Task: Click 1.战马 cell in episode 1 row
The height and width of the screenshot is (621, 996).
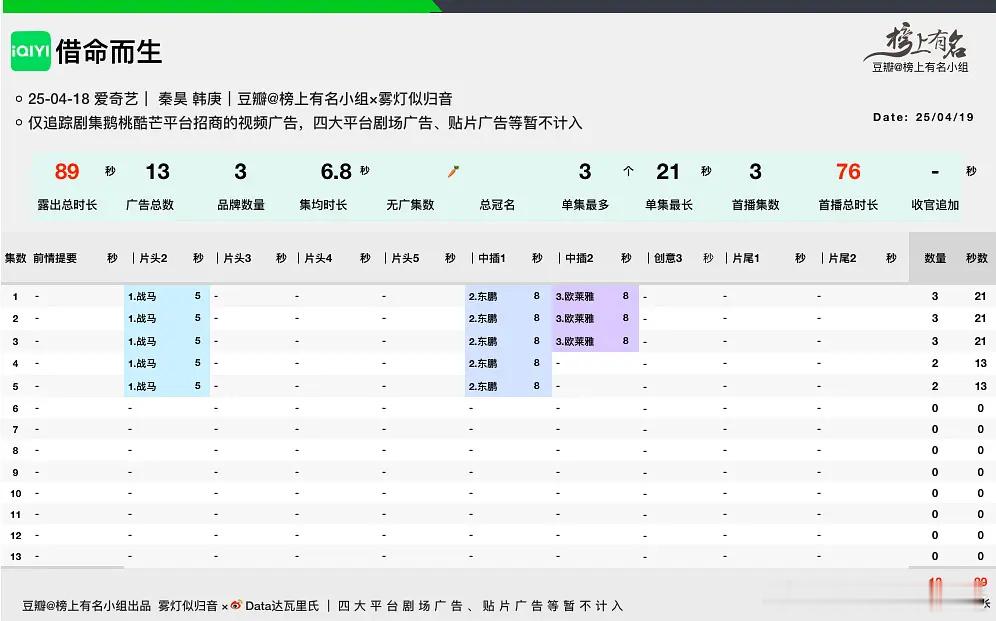Action: tap(142, 296)
